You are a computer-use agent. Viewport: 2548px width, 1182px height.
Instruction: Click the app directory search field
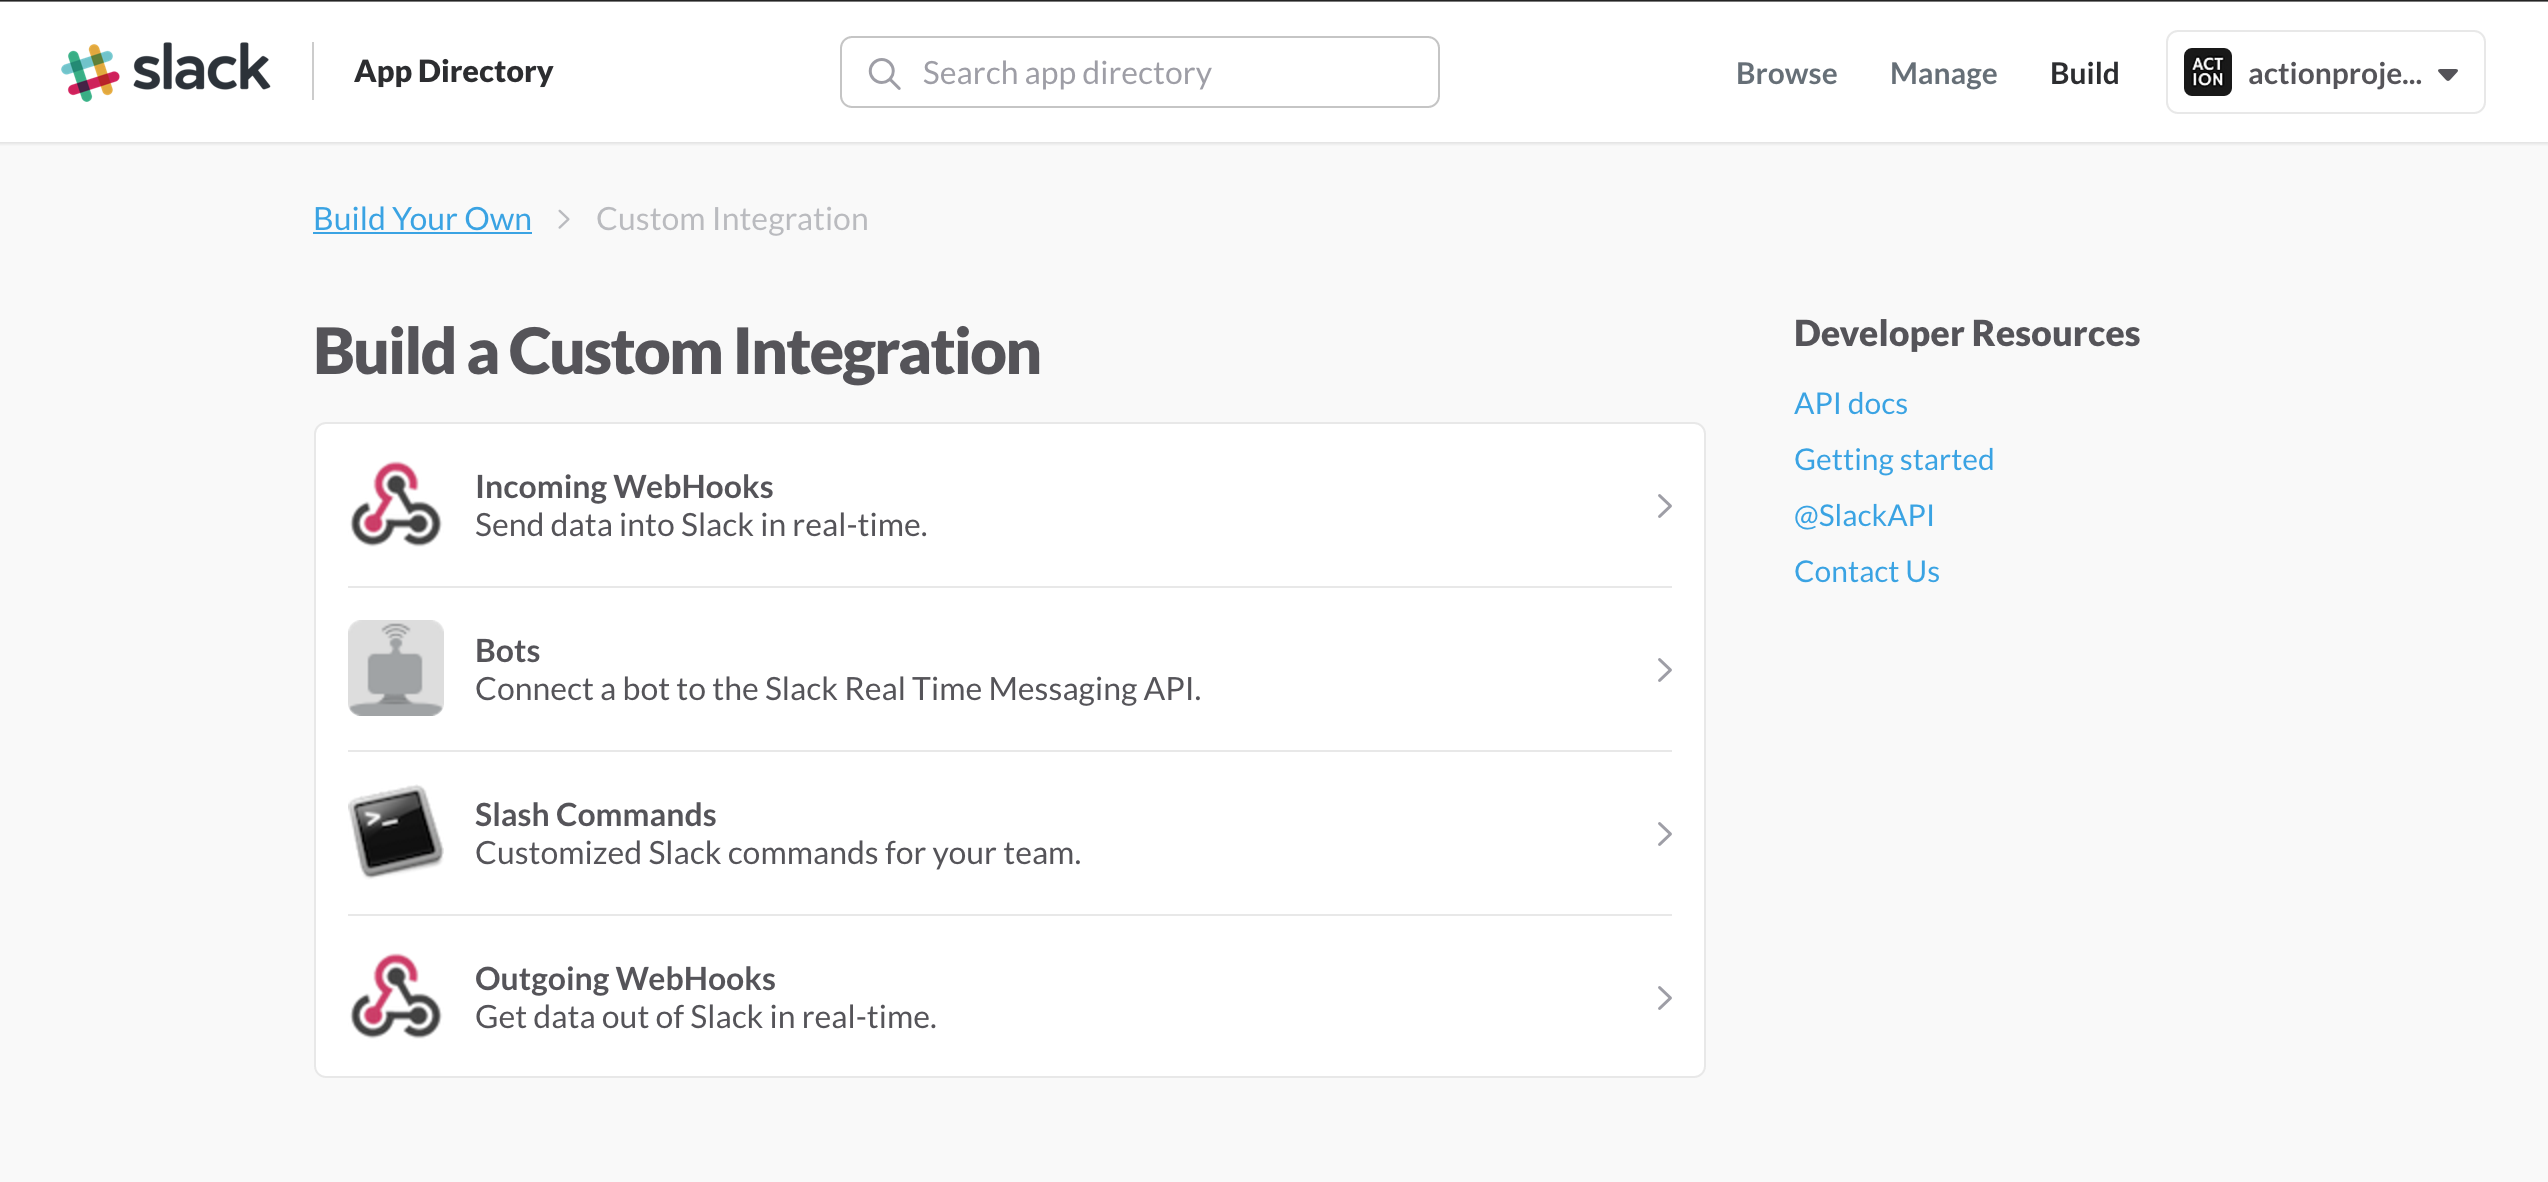(1138, 72)
